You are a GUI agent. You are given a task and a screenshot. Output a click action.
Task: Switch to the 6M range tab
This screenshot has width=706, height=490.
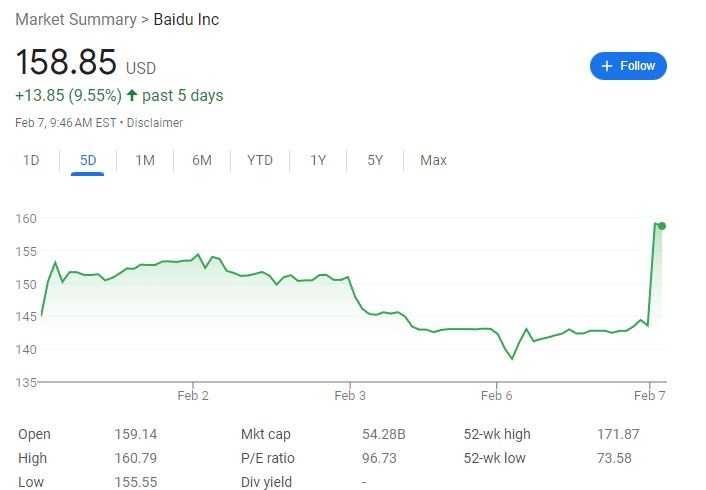(x=202, y=160)
